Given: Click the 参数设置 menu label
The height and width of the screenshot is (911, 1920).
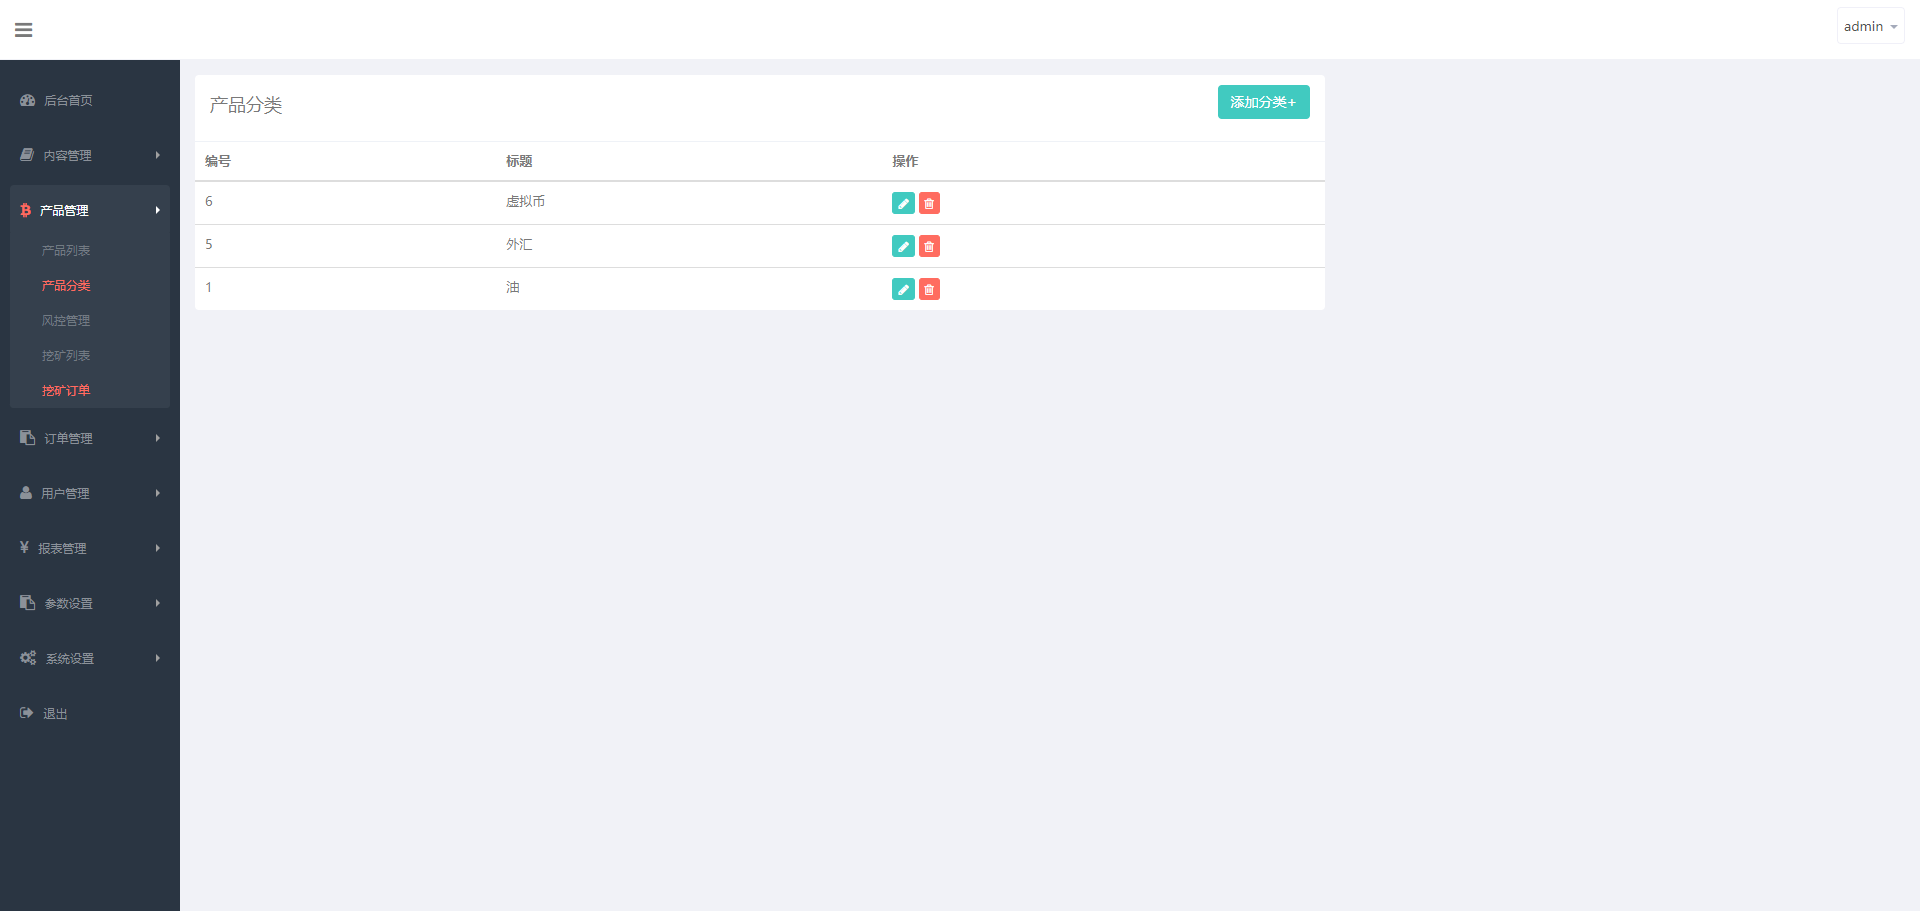Looking at the screenshot, I should point(69,603).
